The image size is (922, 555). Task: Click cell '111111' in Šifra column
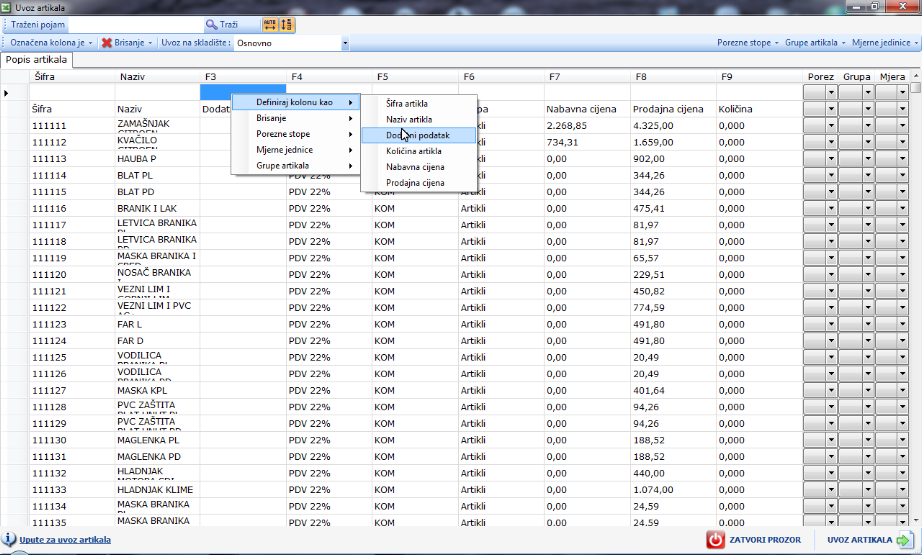[72, 126]
